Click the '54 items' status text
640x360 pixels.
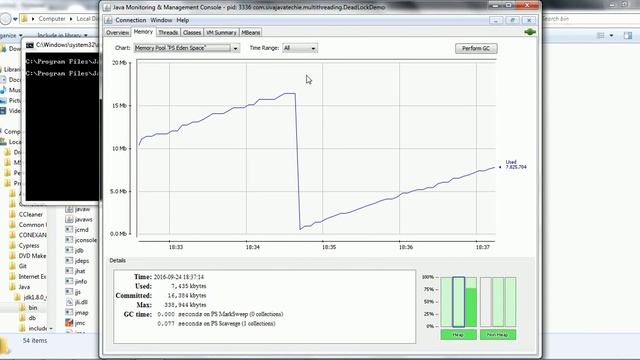point(35,340)
